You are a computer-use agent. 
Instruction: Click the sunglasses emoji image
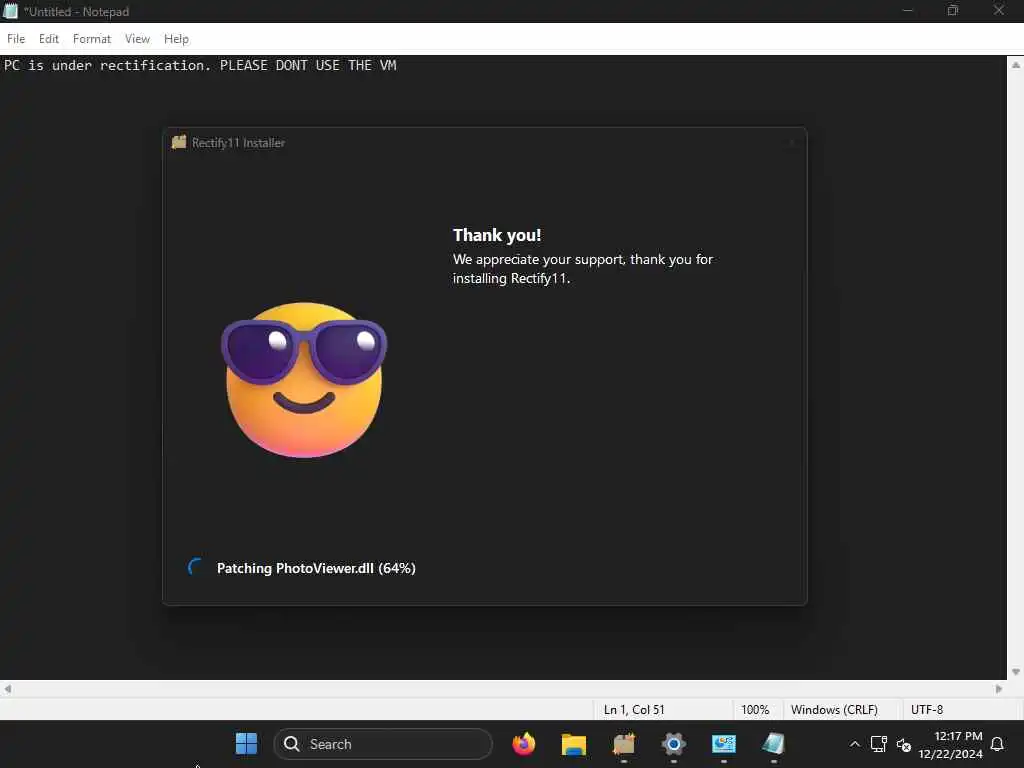click(304, 379)
